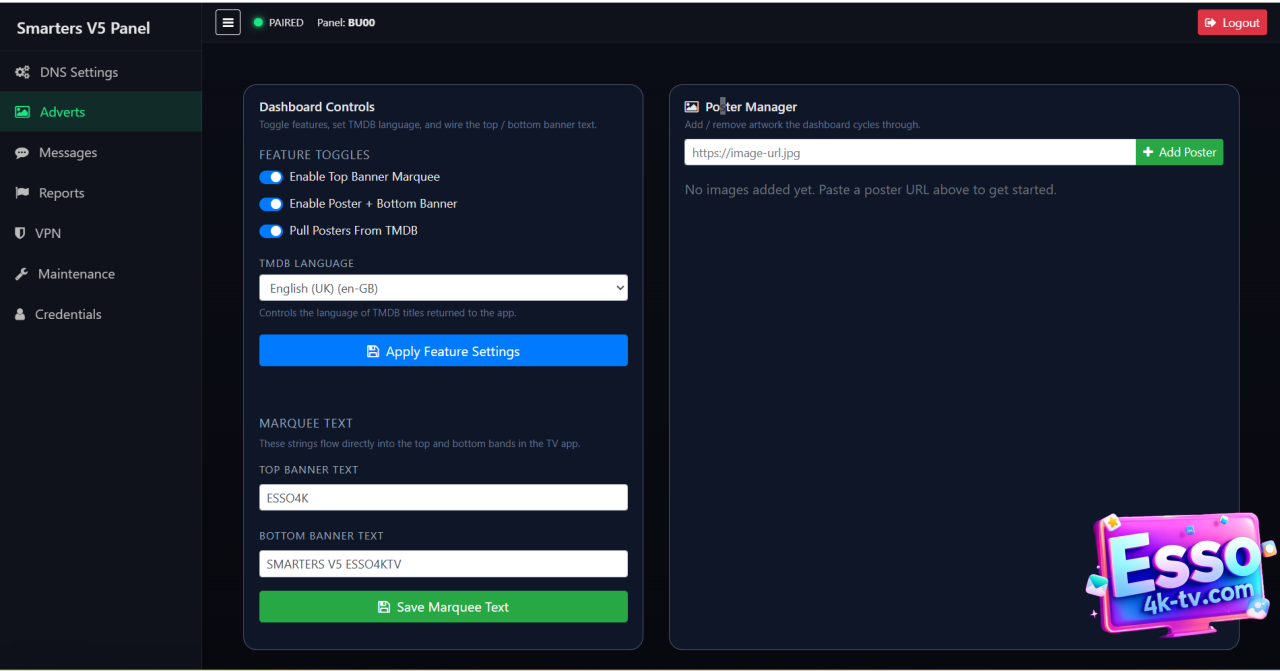This screenshot has height=671, width=1280.
Task: Click the VPN shield icon
Action: (x=21, y=233)
